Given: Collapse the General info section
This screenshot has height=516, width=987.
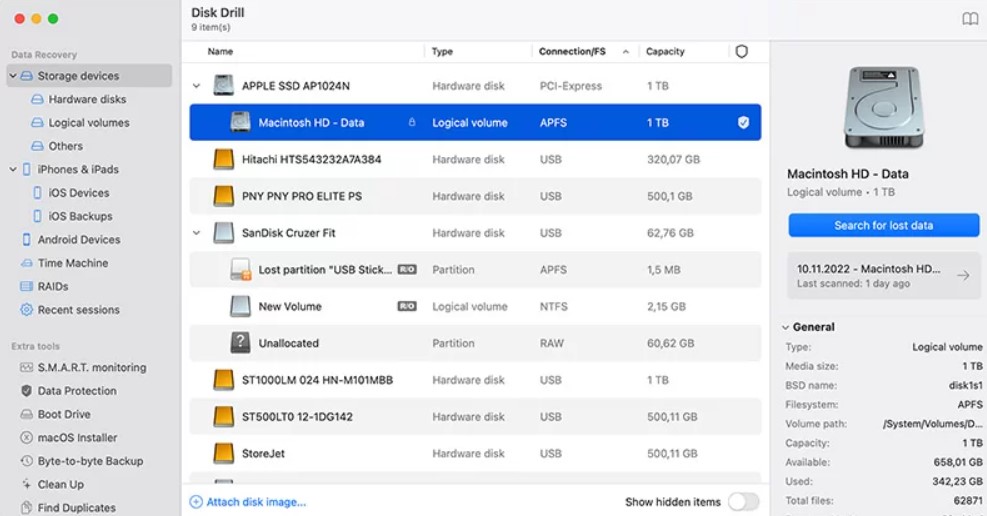Looking at the screenshot, I should 786,327.
